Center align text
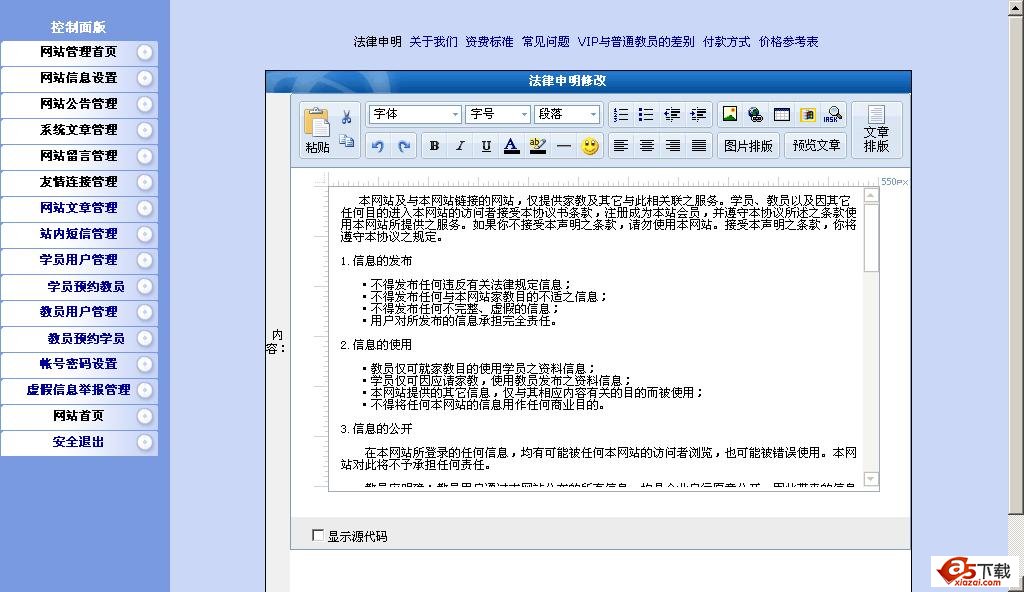Screen dimensions: 1024x592 pyautogui.click(x=647, y=146)
